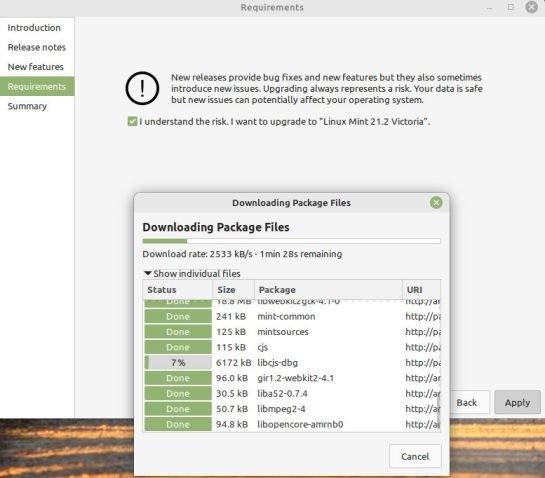Click the URI cell for mint-common
The width and height of the screenshot is (545, 478).
tap(423, 316)
